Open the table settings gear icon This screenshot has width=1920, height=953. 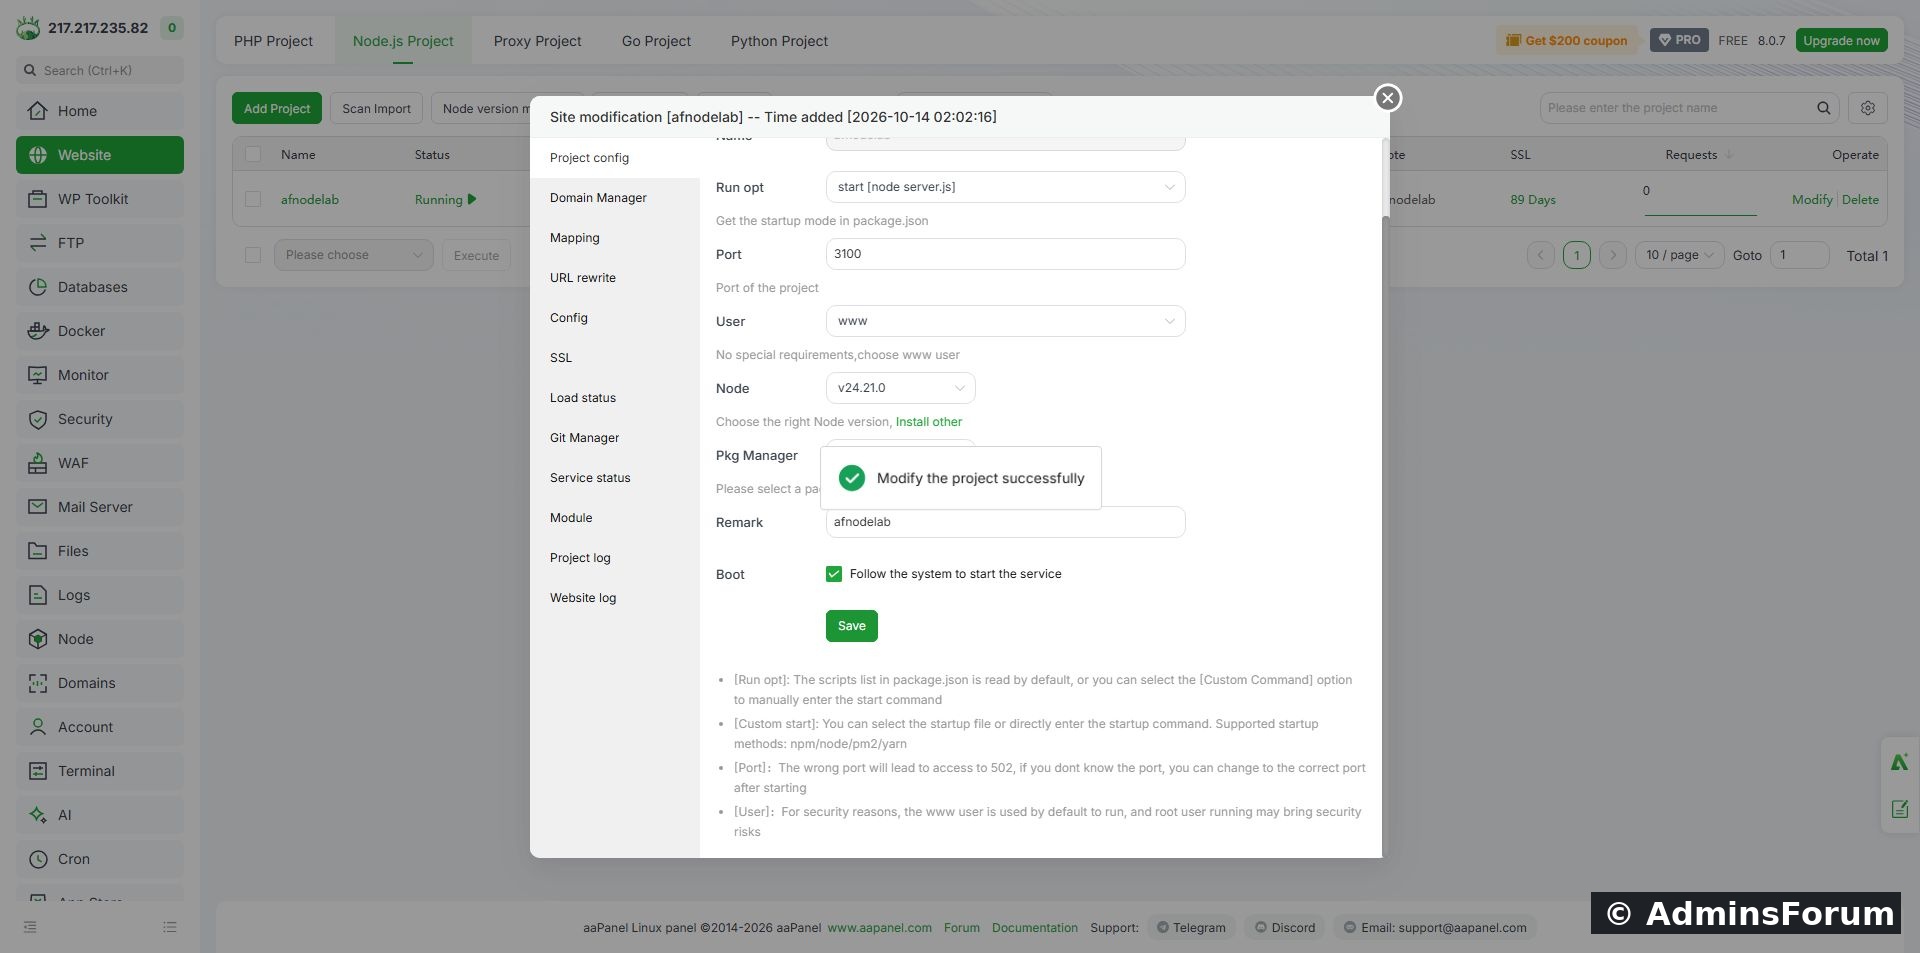1867,108
